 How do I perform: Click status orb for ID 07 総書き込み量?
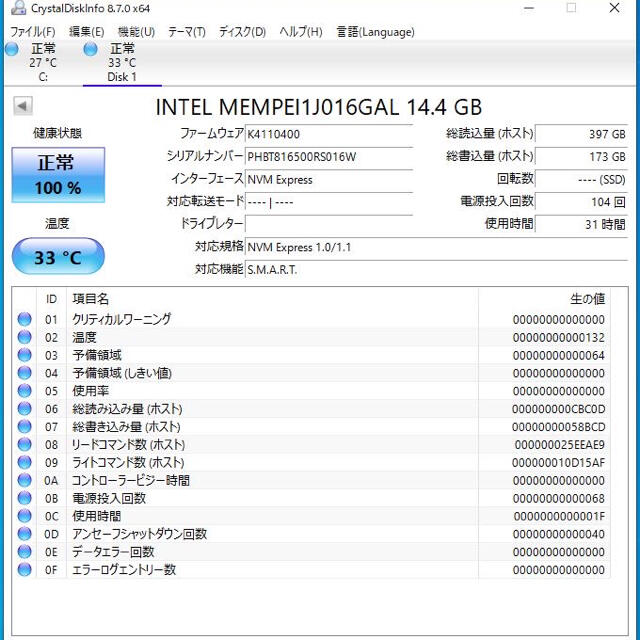[x=24, y=427]
